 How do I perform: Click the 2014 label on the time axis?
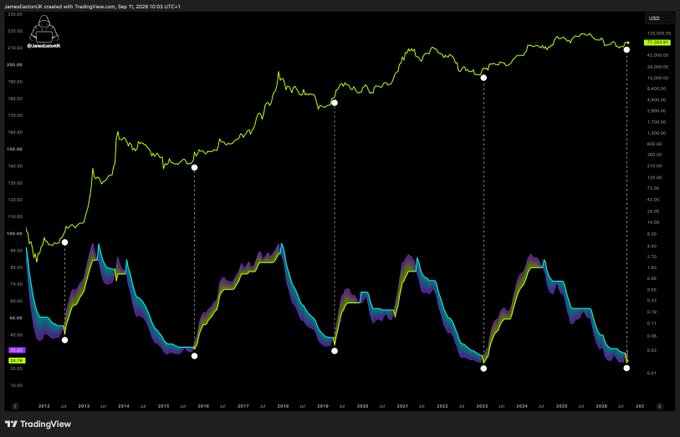(124, 406)
